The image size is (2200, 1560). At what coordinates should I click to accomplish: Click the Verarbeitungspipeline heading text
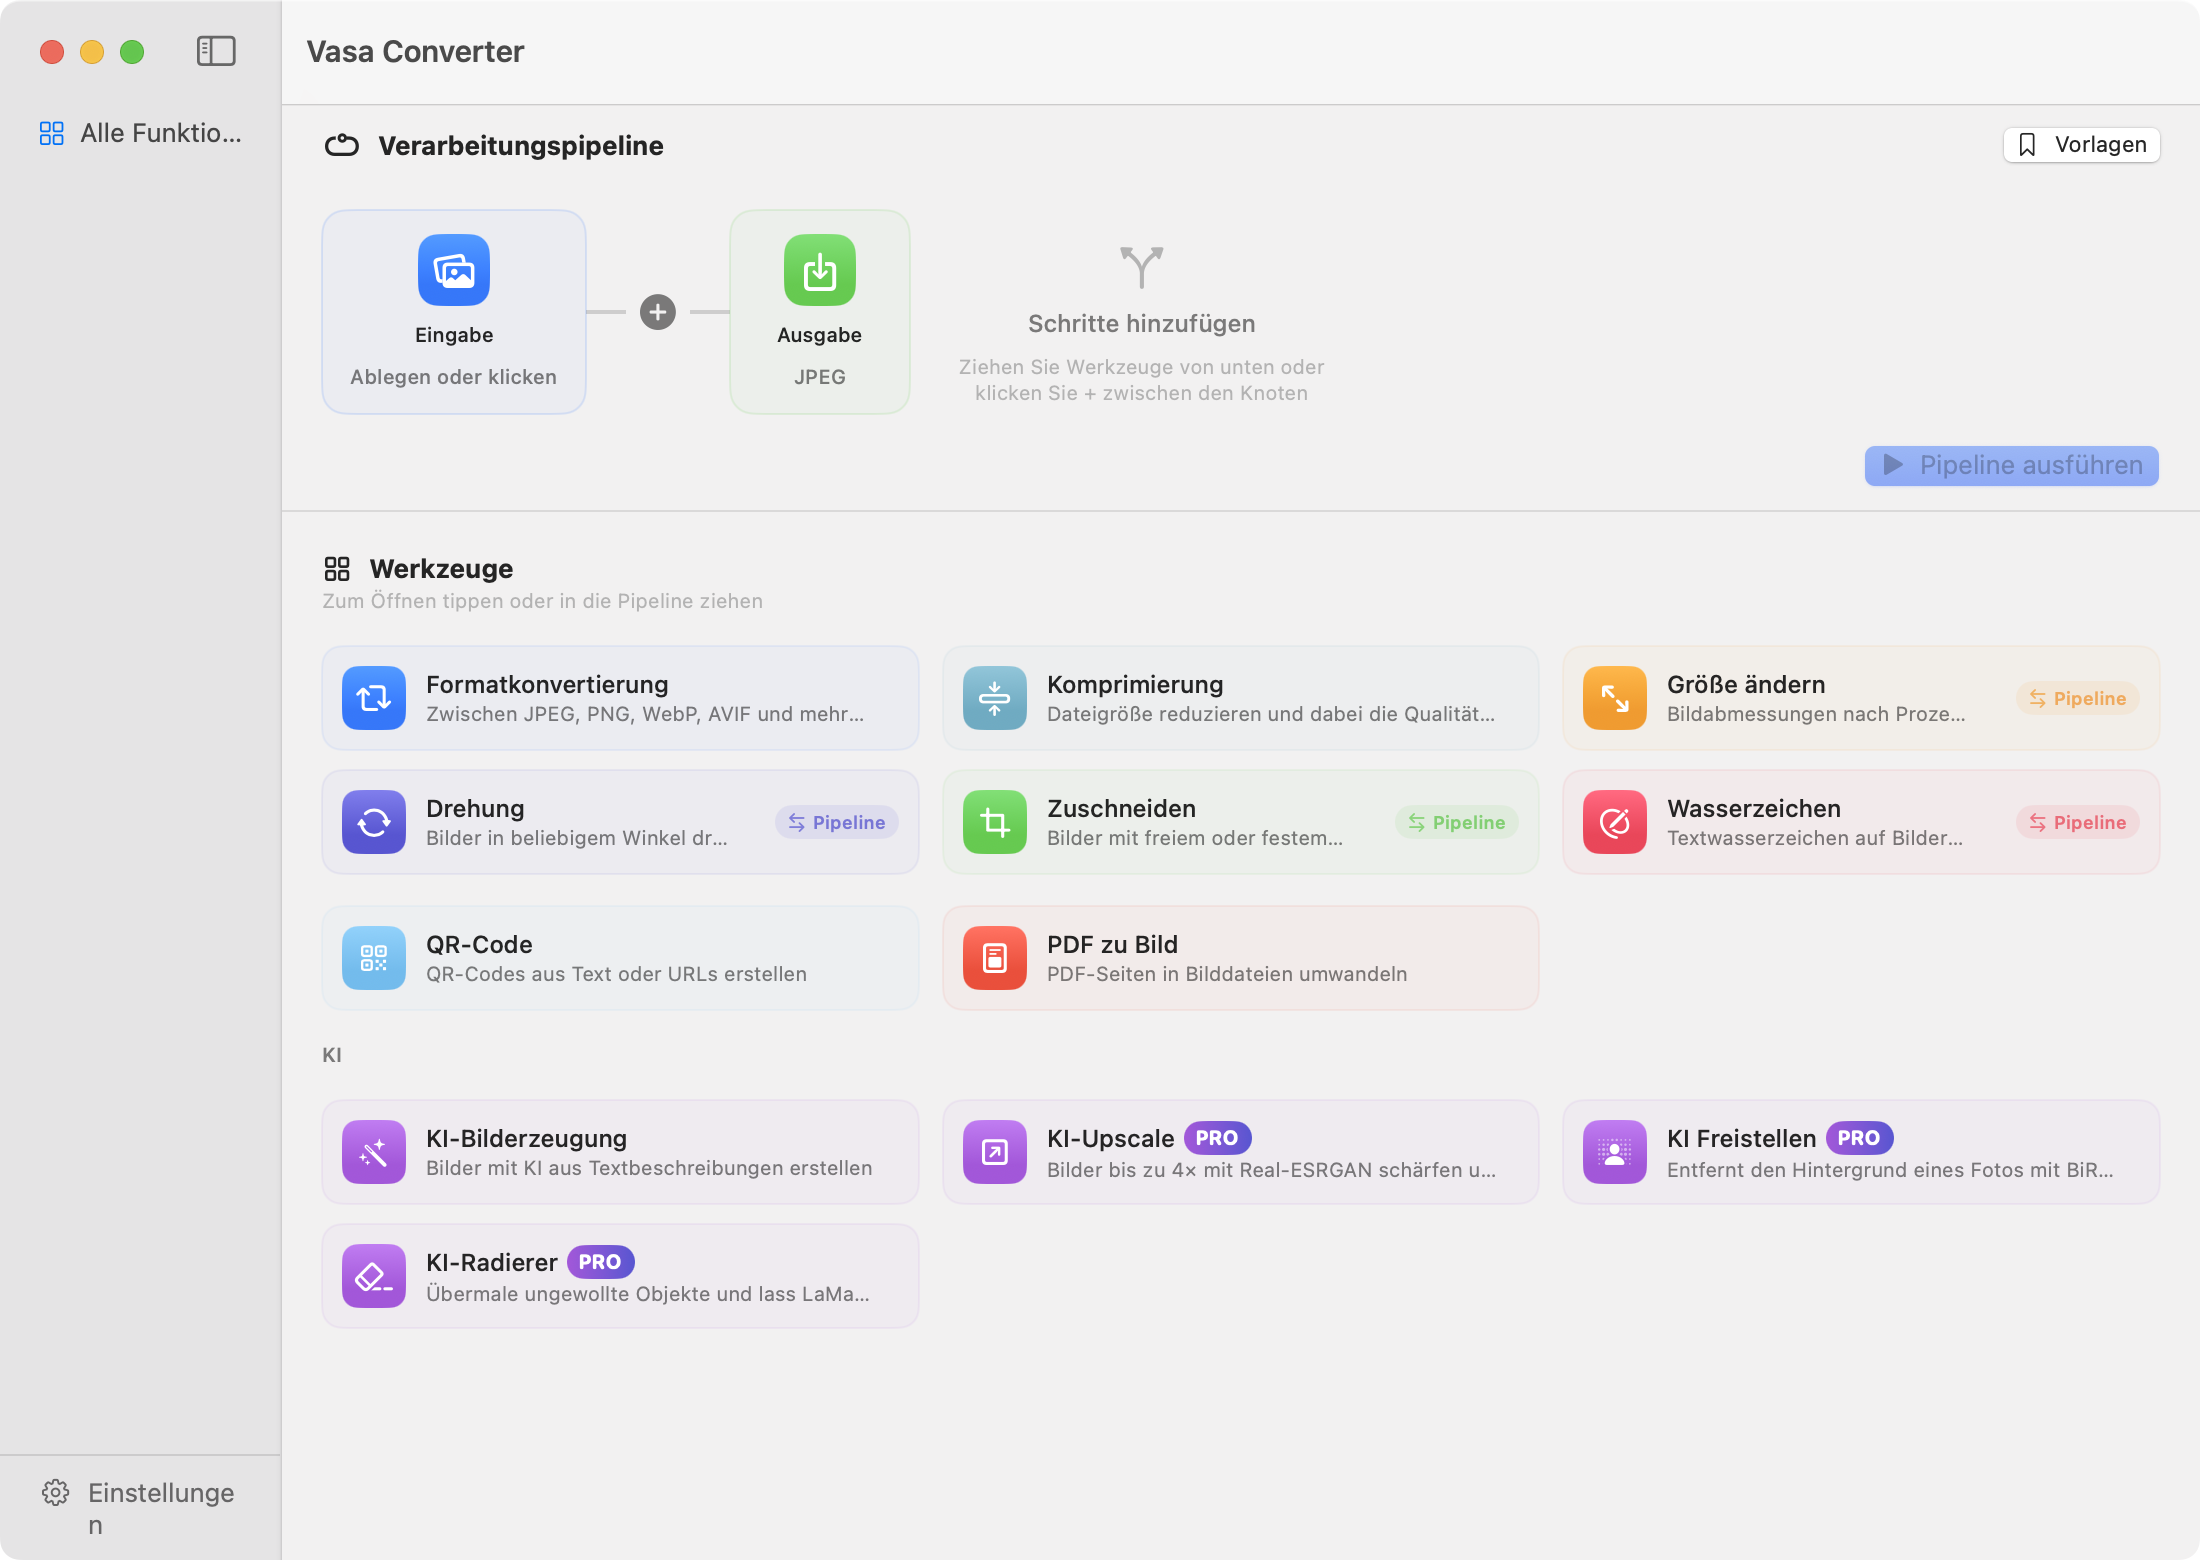pyautogui.click(x=521, y=146)
